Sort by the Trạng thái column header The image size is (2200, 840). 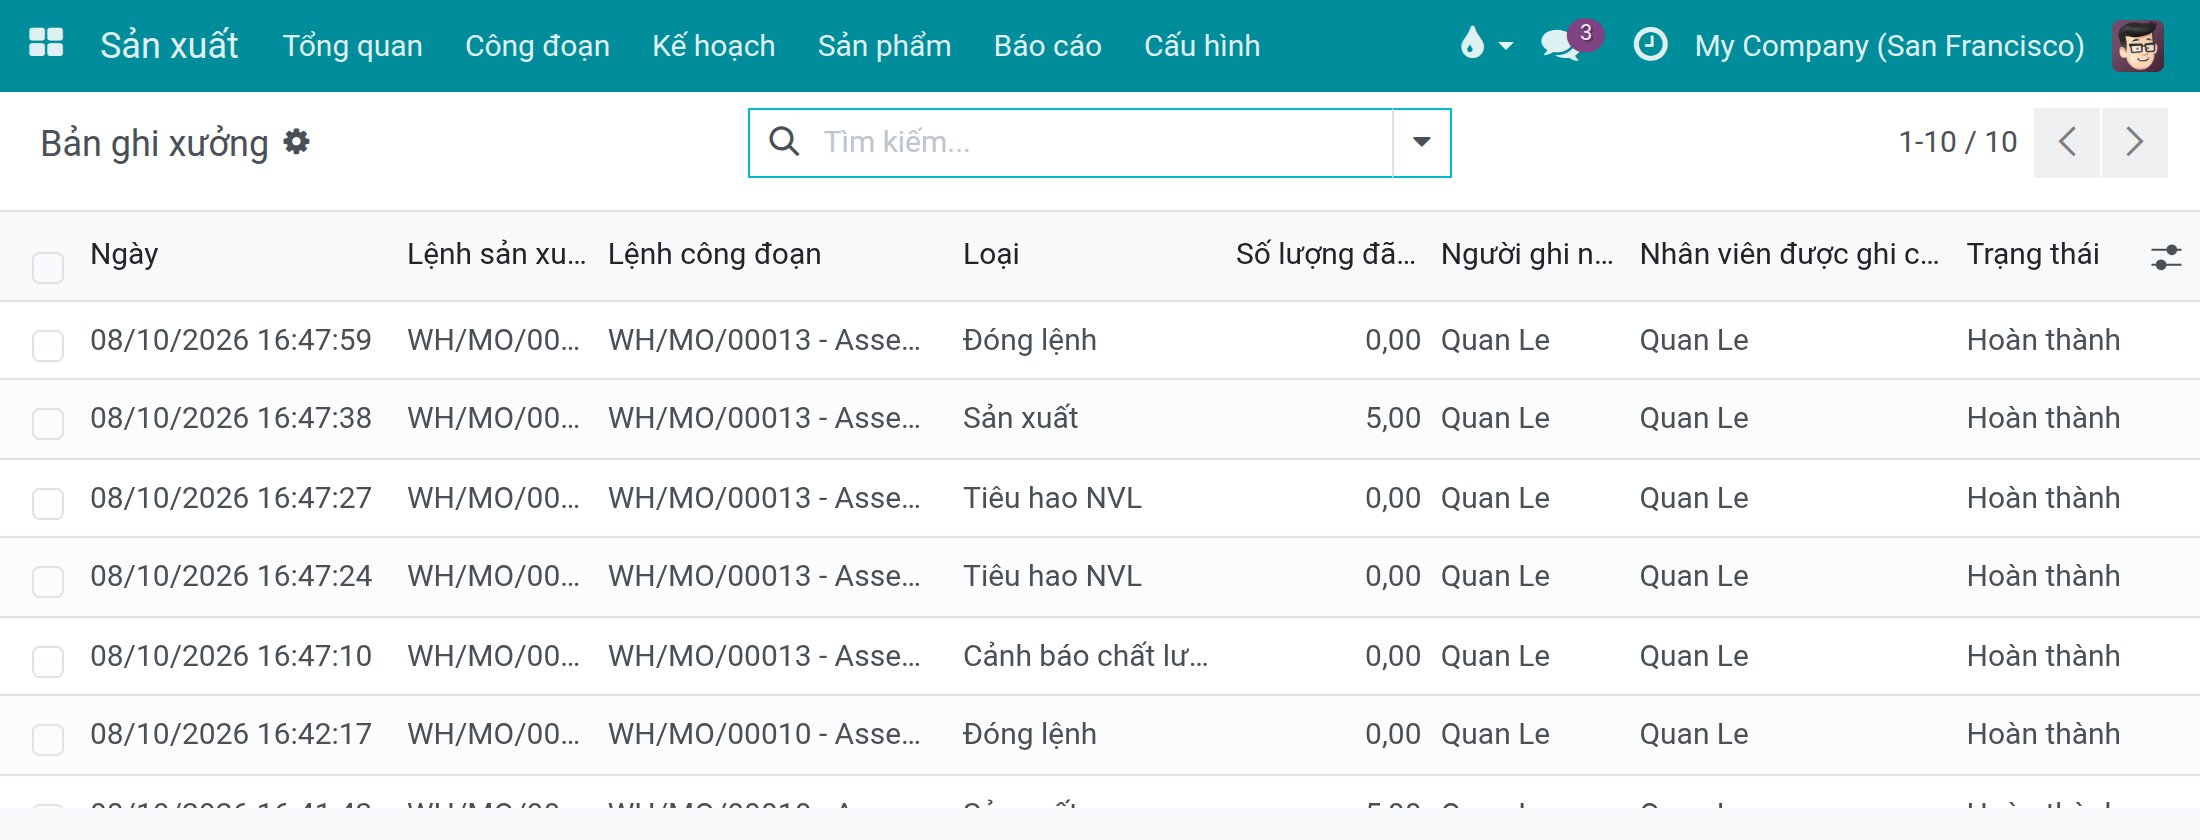click(2032, 254)
